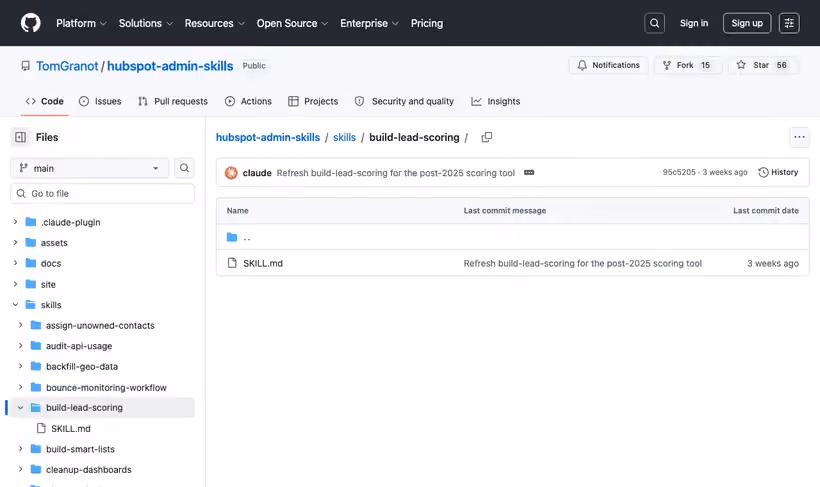Open the Open Source dropdown menu
Screen dimensions: 820x487
[292, 24]
